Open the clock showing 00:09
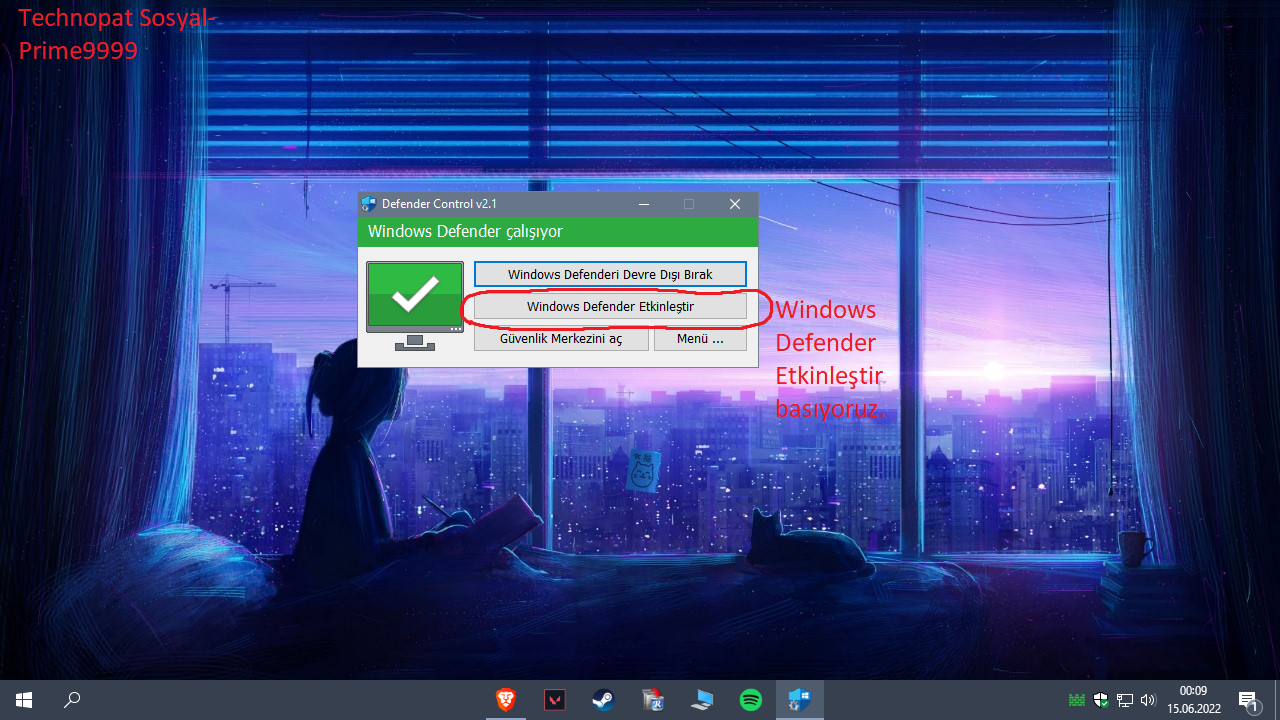 click(1193, 700)
